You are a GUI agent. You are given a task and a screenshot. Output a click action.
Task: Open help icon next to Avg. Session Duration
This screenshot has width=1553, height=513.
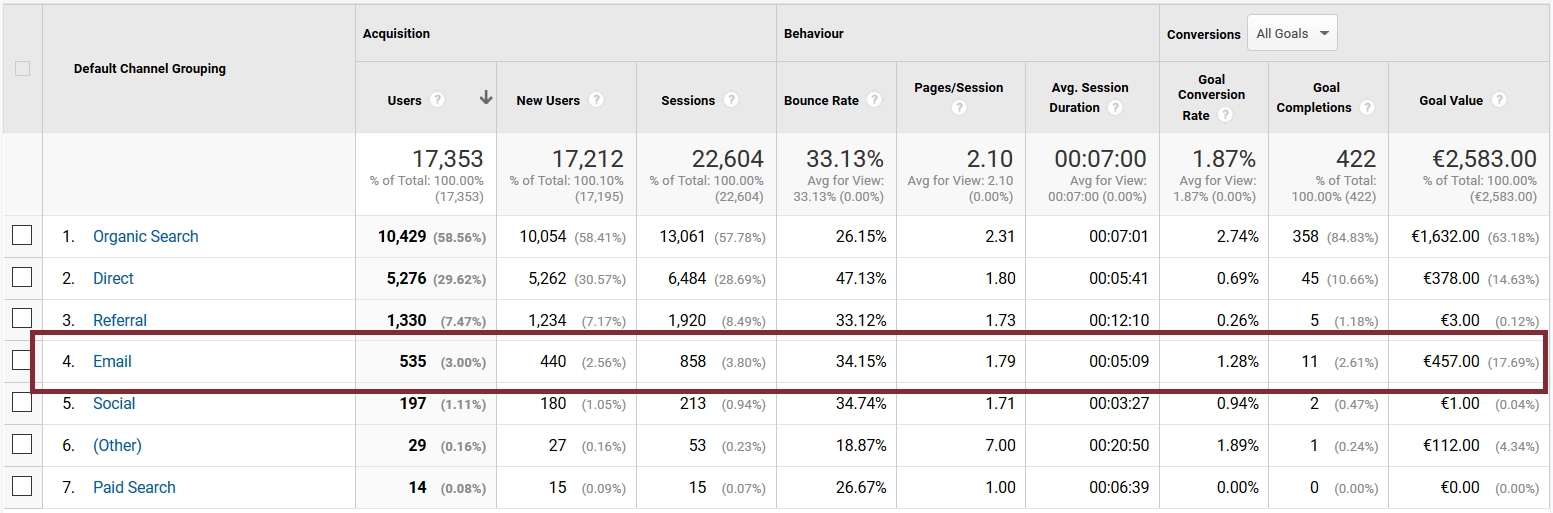(1115, 108)
